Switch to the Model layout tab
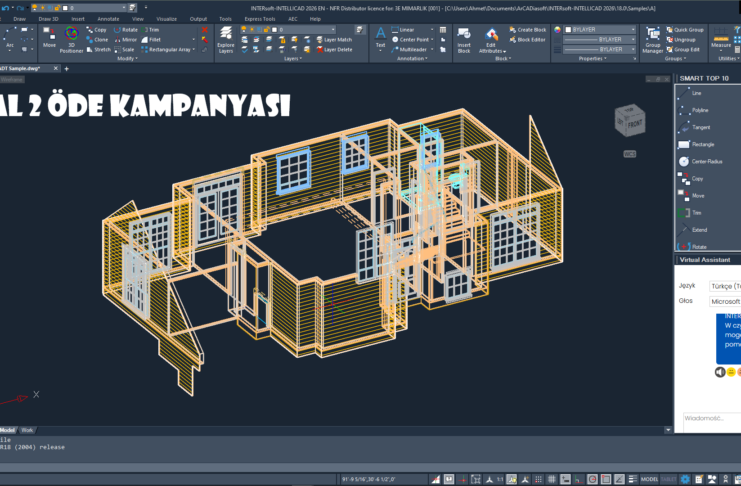Viewport: 741px width, 486px height. coord(7,429)
